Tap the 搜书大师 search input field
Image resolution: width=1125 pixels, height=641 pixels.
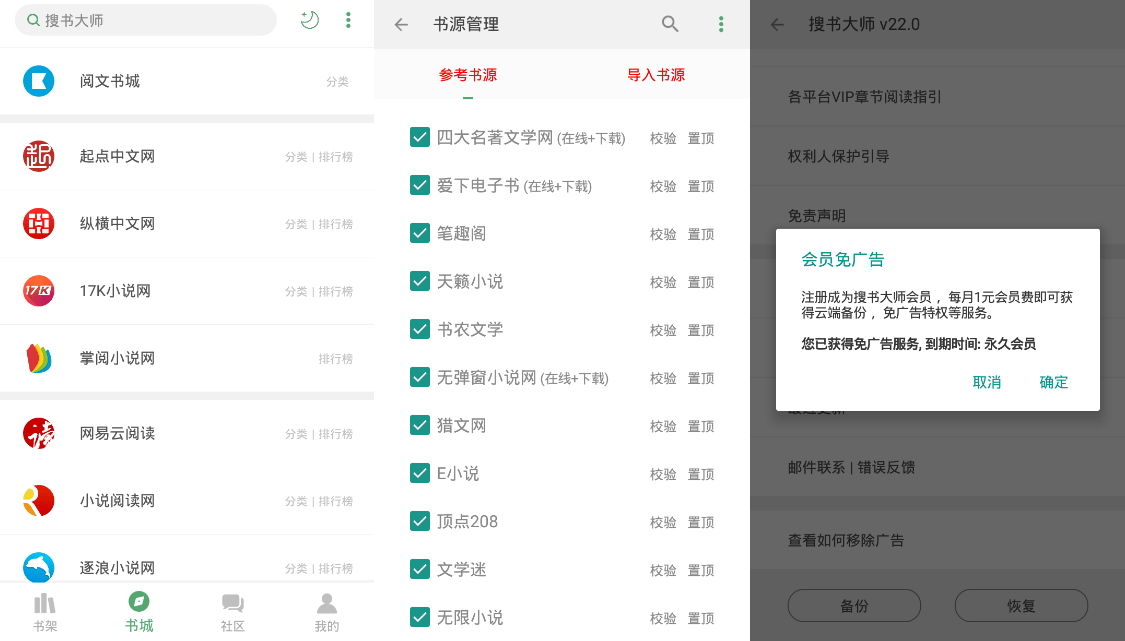[x=145, y=19]
